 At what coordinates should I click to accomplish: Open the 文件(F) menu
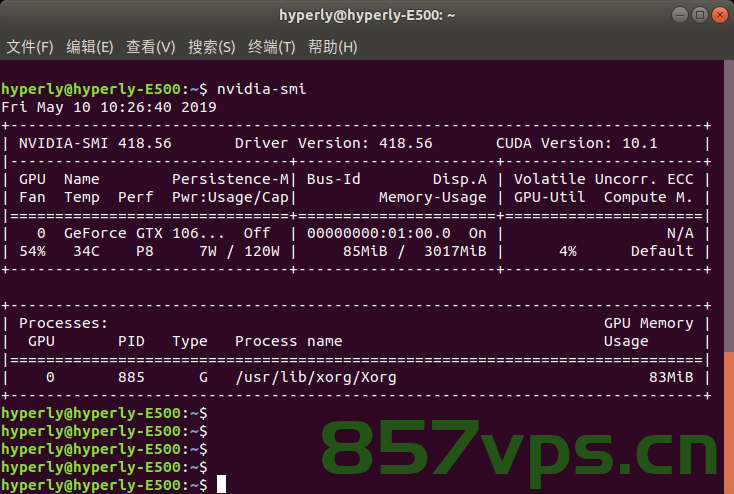tap(30, 47)
